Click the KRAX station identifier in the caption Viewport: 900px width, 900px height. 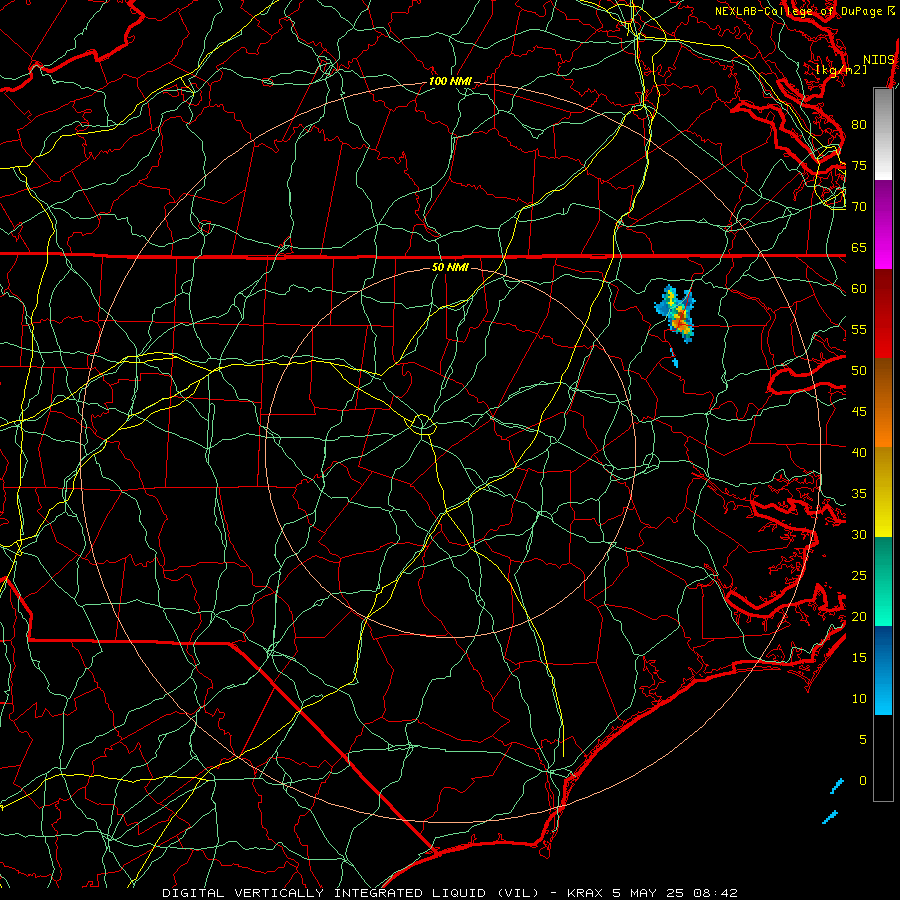584,893
